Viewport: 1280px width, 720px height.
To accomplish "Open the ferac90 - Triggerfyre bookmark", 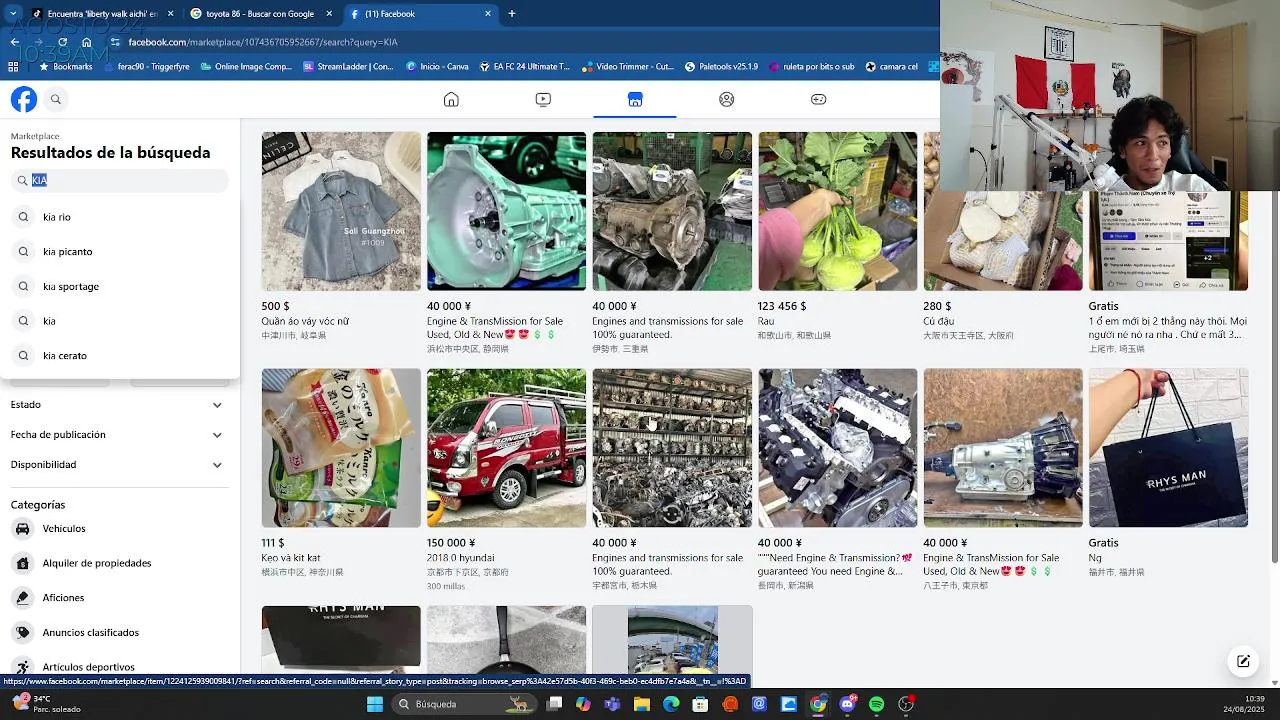I will tap(145, 67).
